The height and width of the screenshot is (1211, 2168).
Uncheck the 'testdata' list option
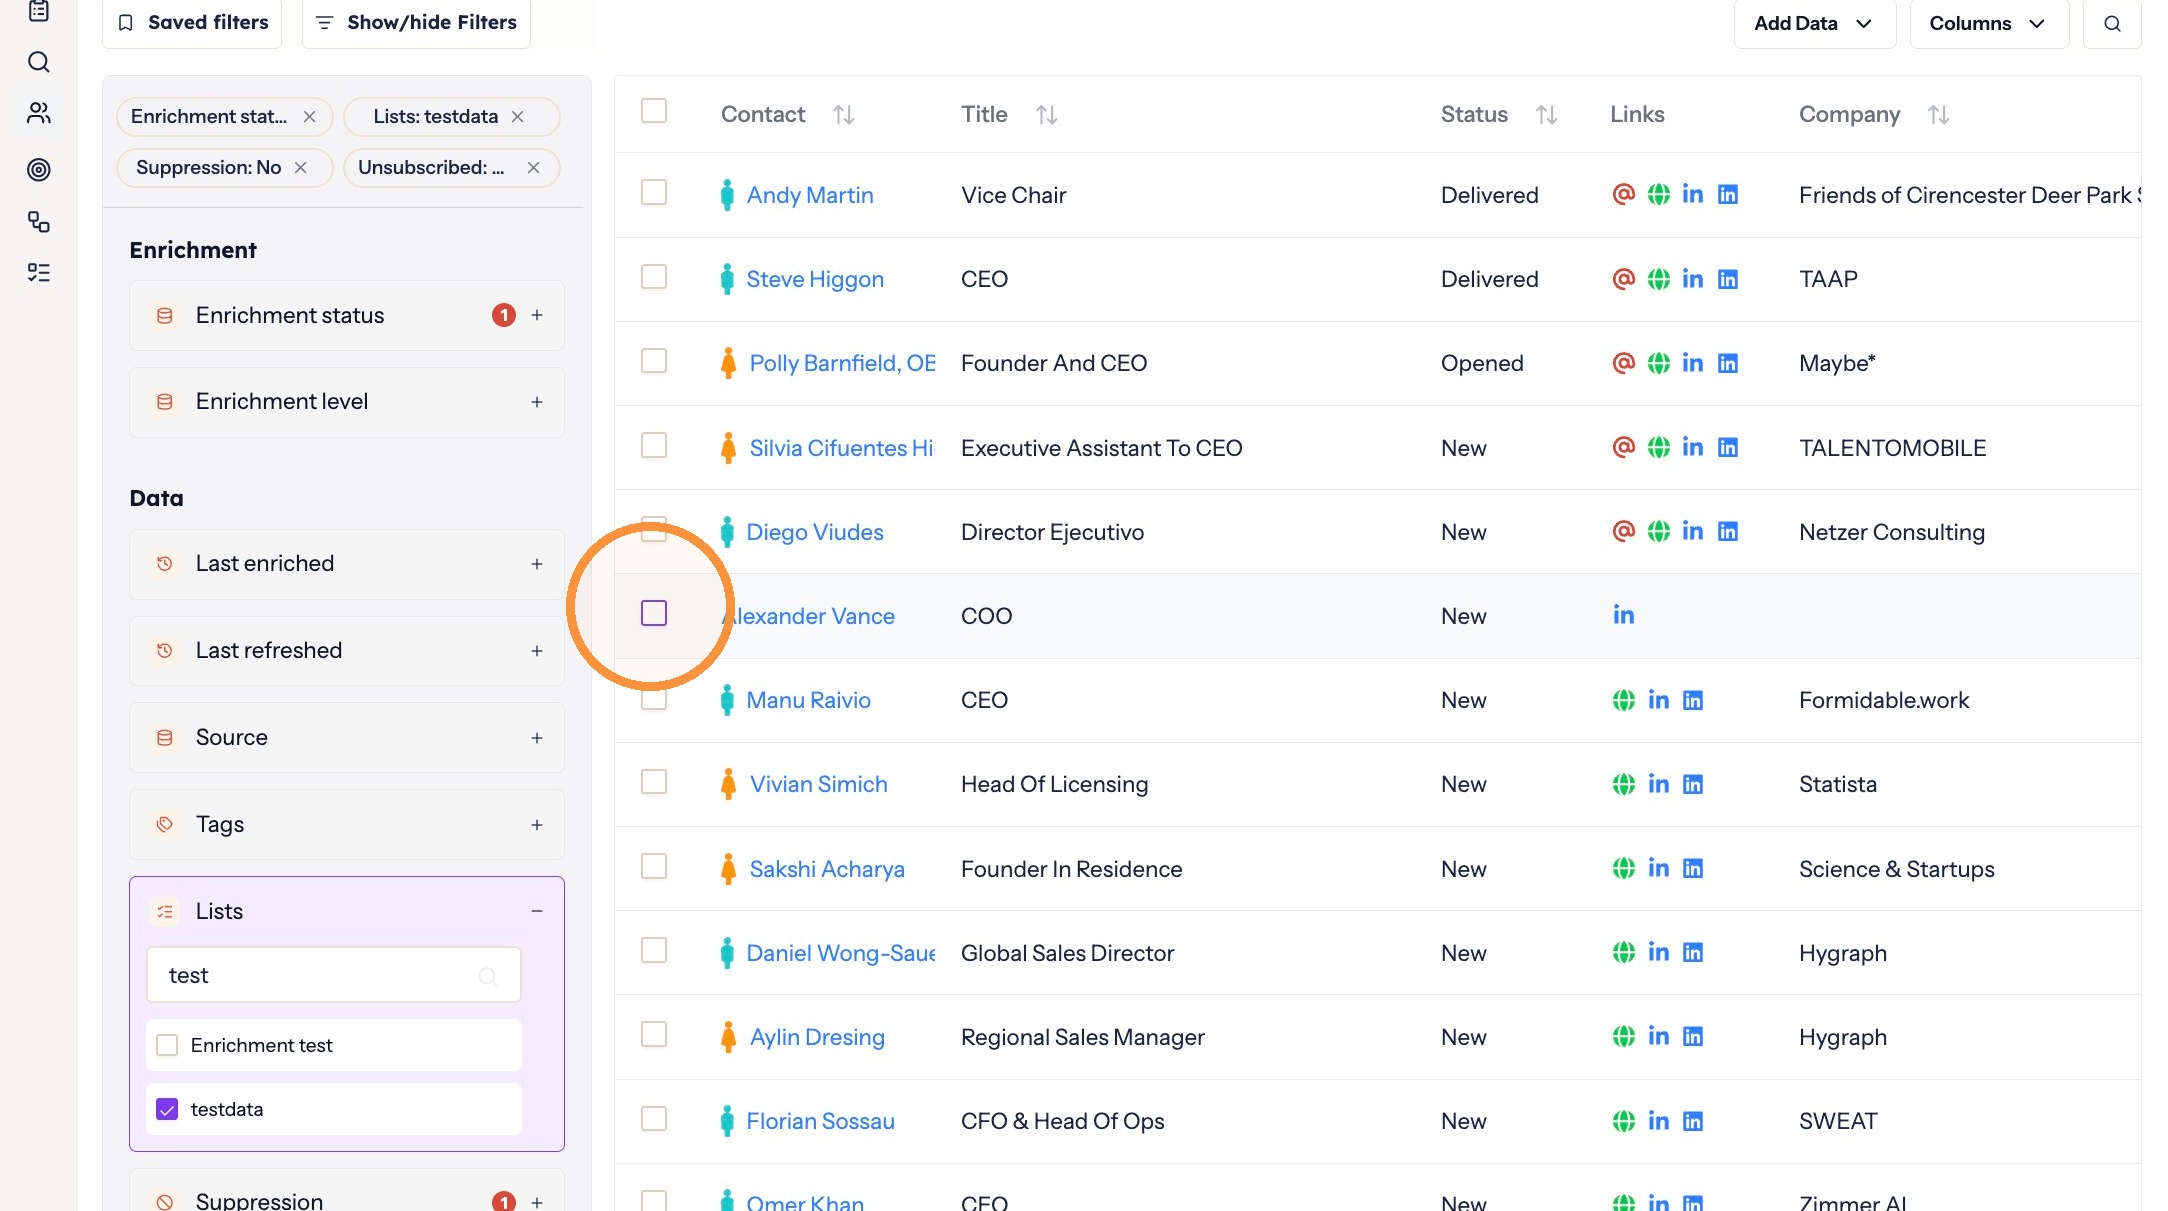pyautogui.click(x=167, y=1109)
